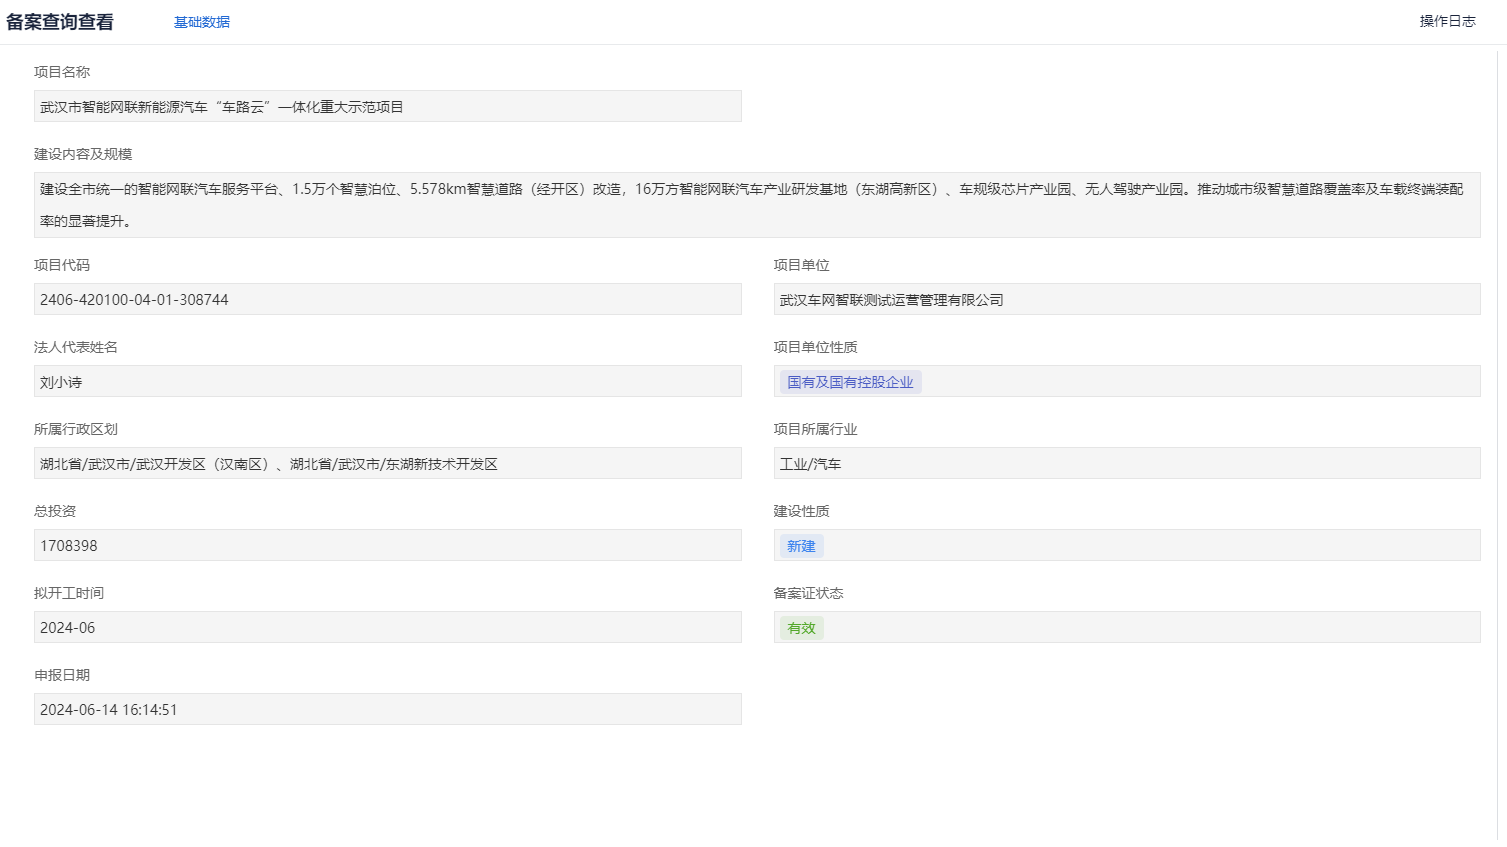Click the 新建 construction type tag
The width and height of the screenshot is (1507, 847).
click(801, 546)
